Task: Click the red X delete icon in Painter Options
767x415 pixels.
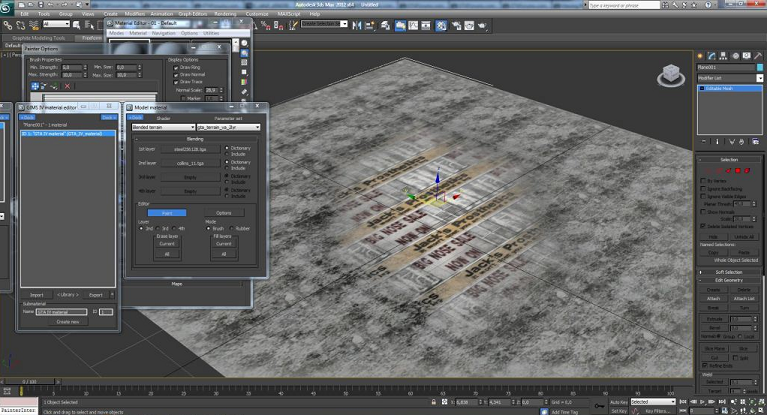Action: (68, 86)
